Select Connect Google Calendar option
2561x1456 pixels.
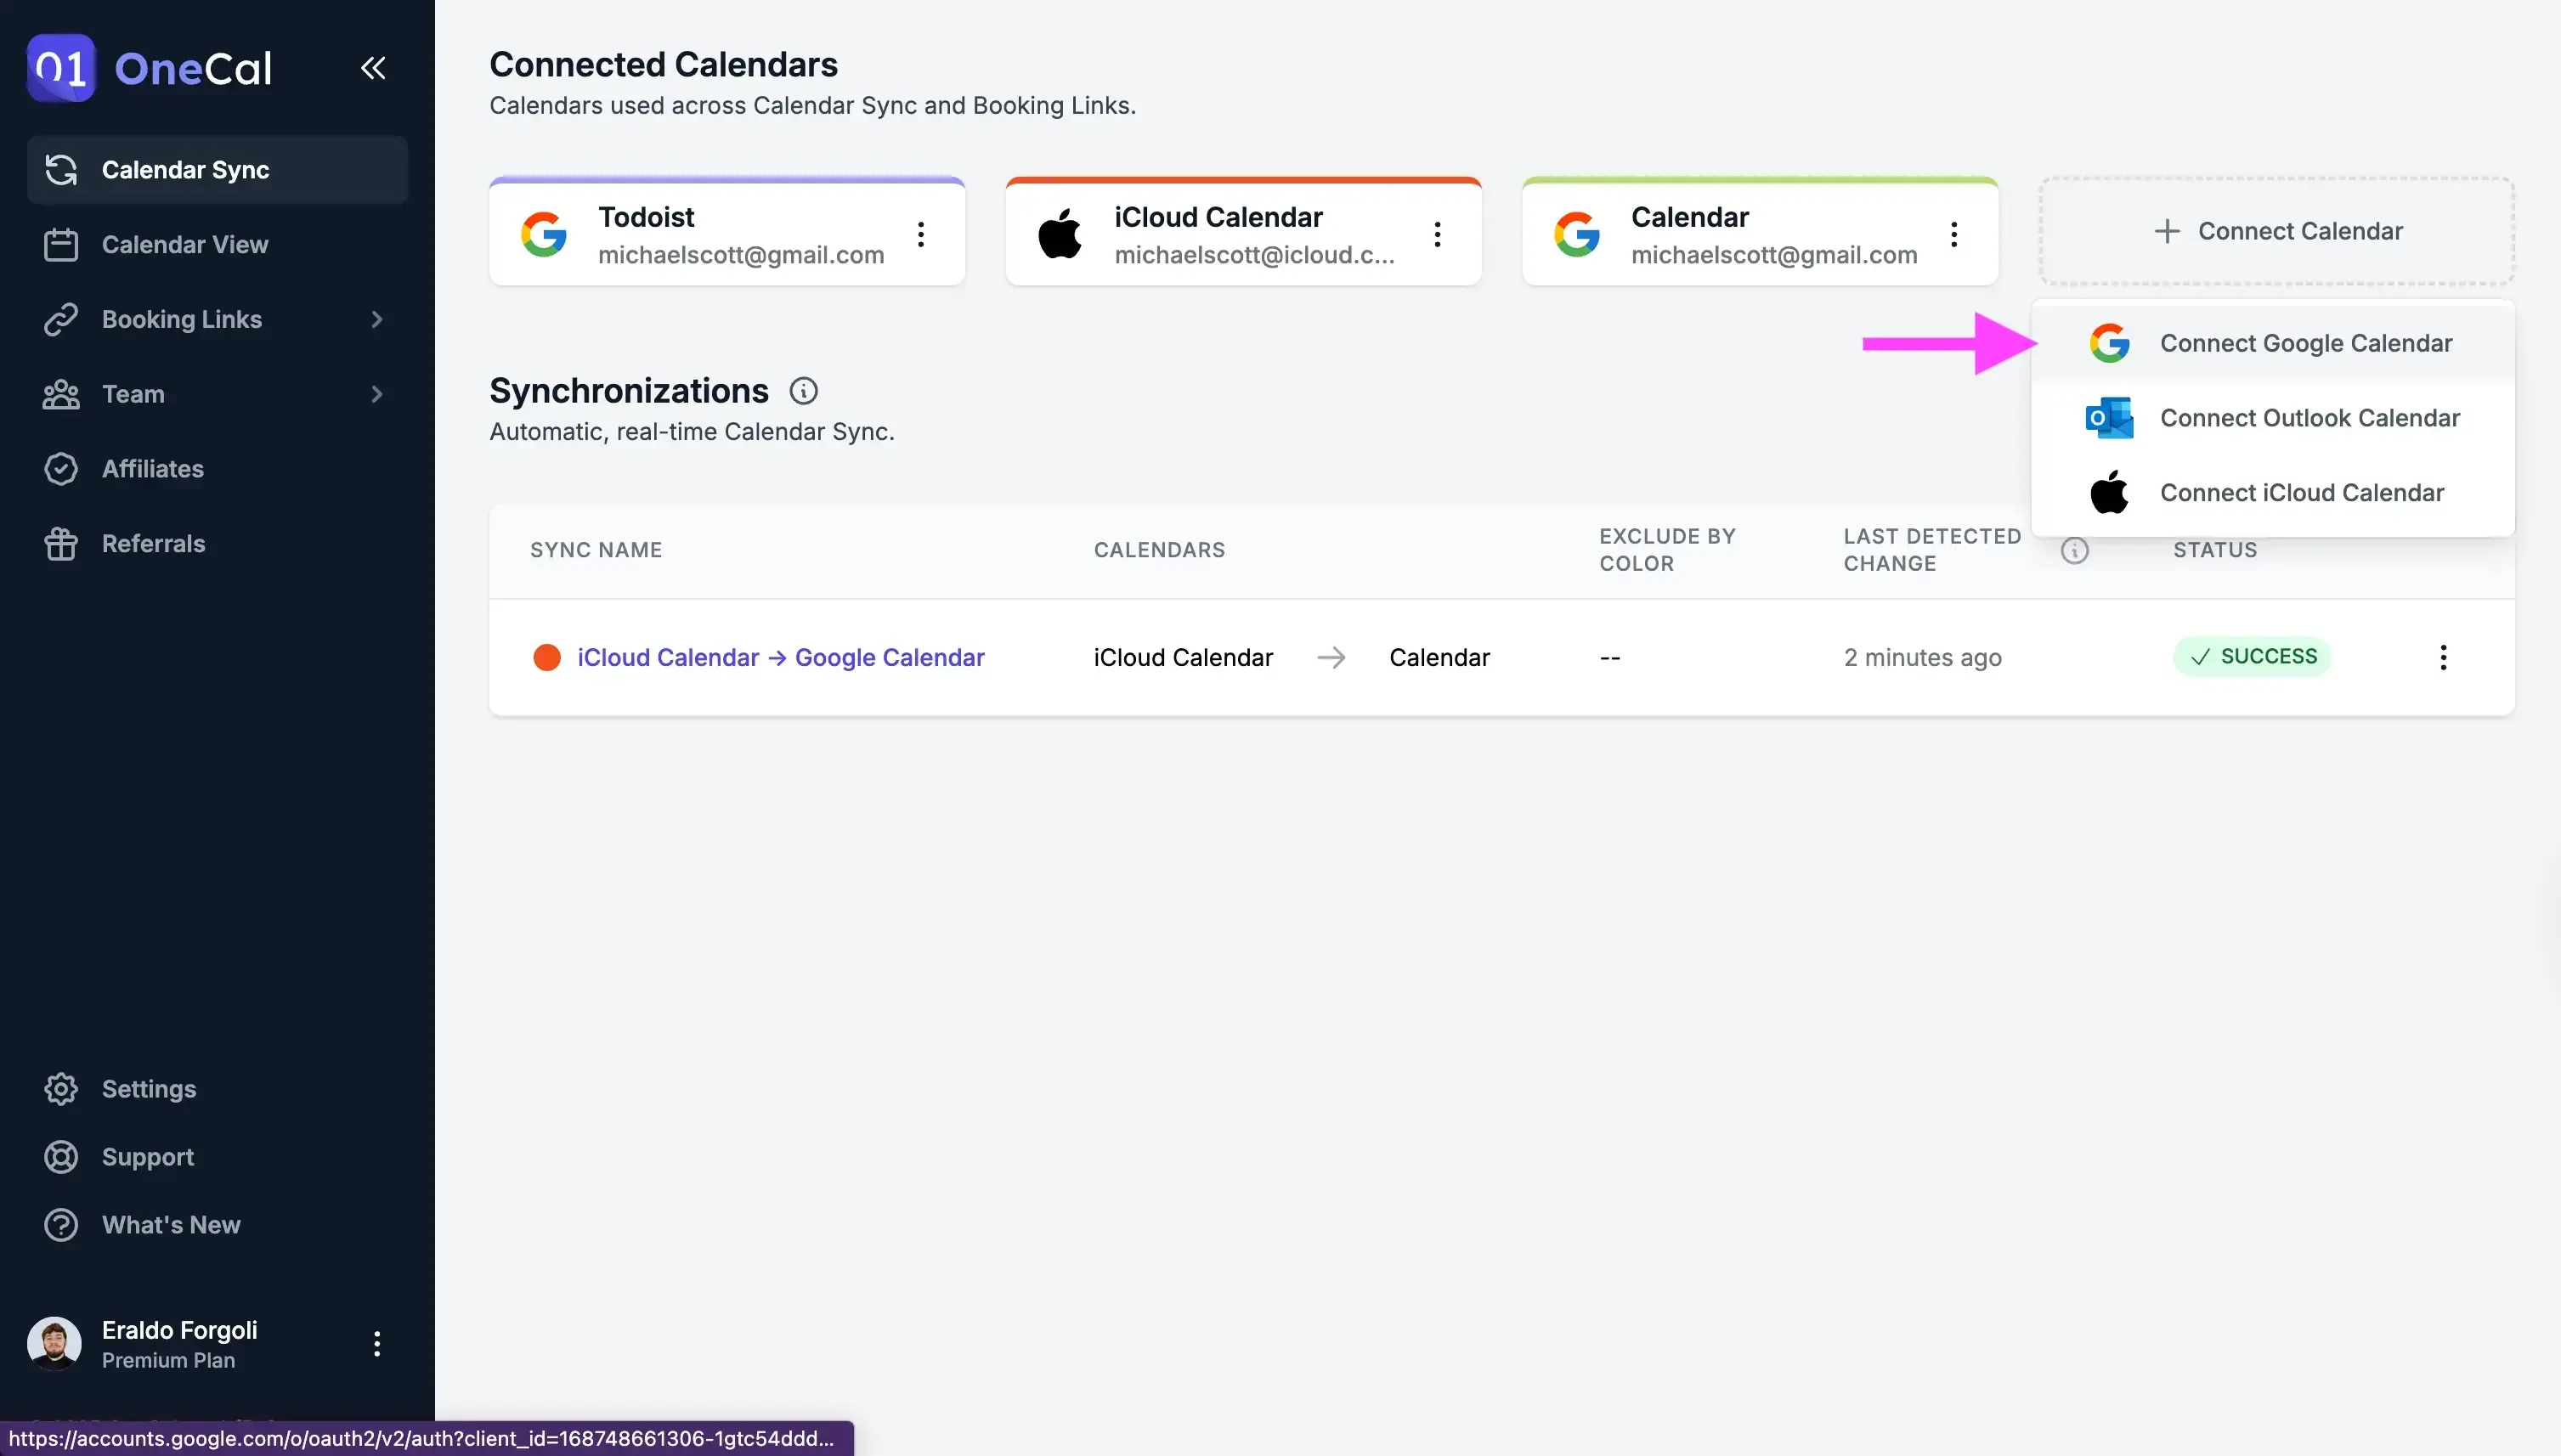[x=2306, y=342]
